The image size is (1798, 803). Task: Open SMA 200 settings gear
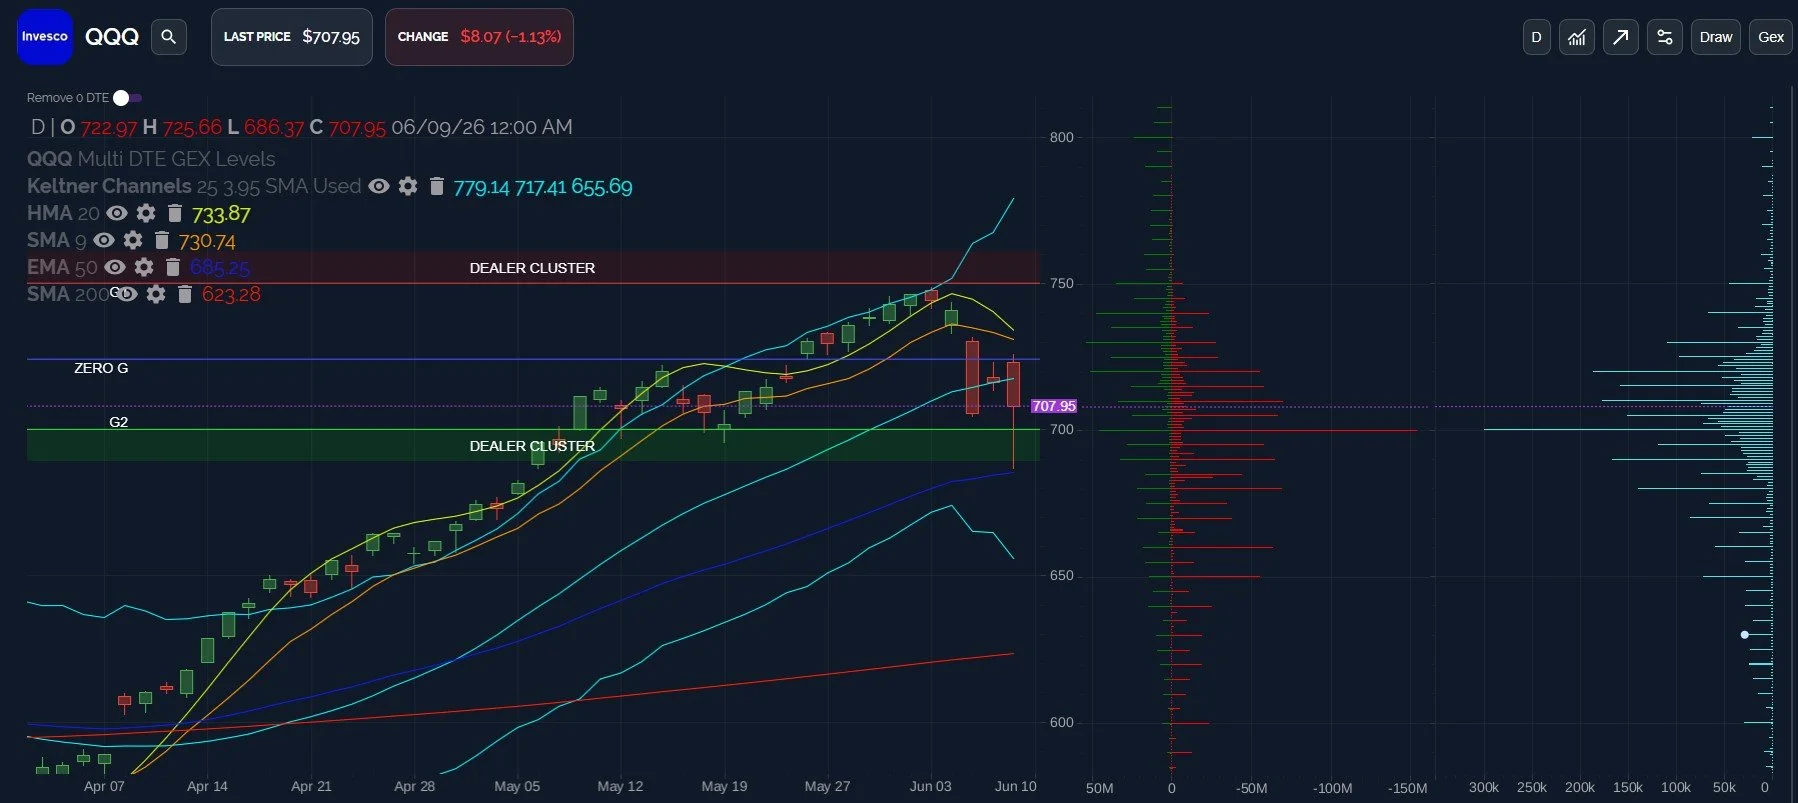click(156, 294)
